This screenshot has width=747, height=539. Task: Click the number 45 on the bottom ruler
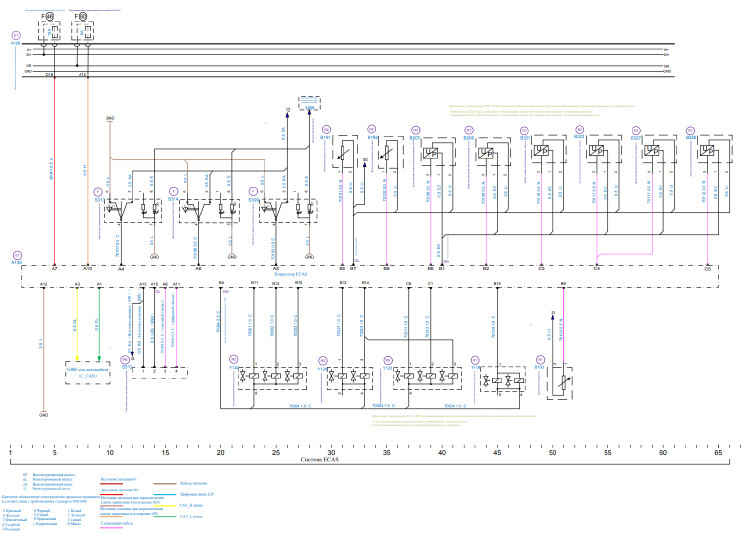497,453
